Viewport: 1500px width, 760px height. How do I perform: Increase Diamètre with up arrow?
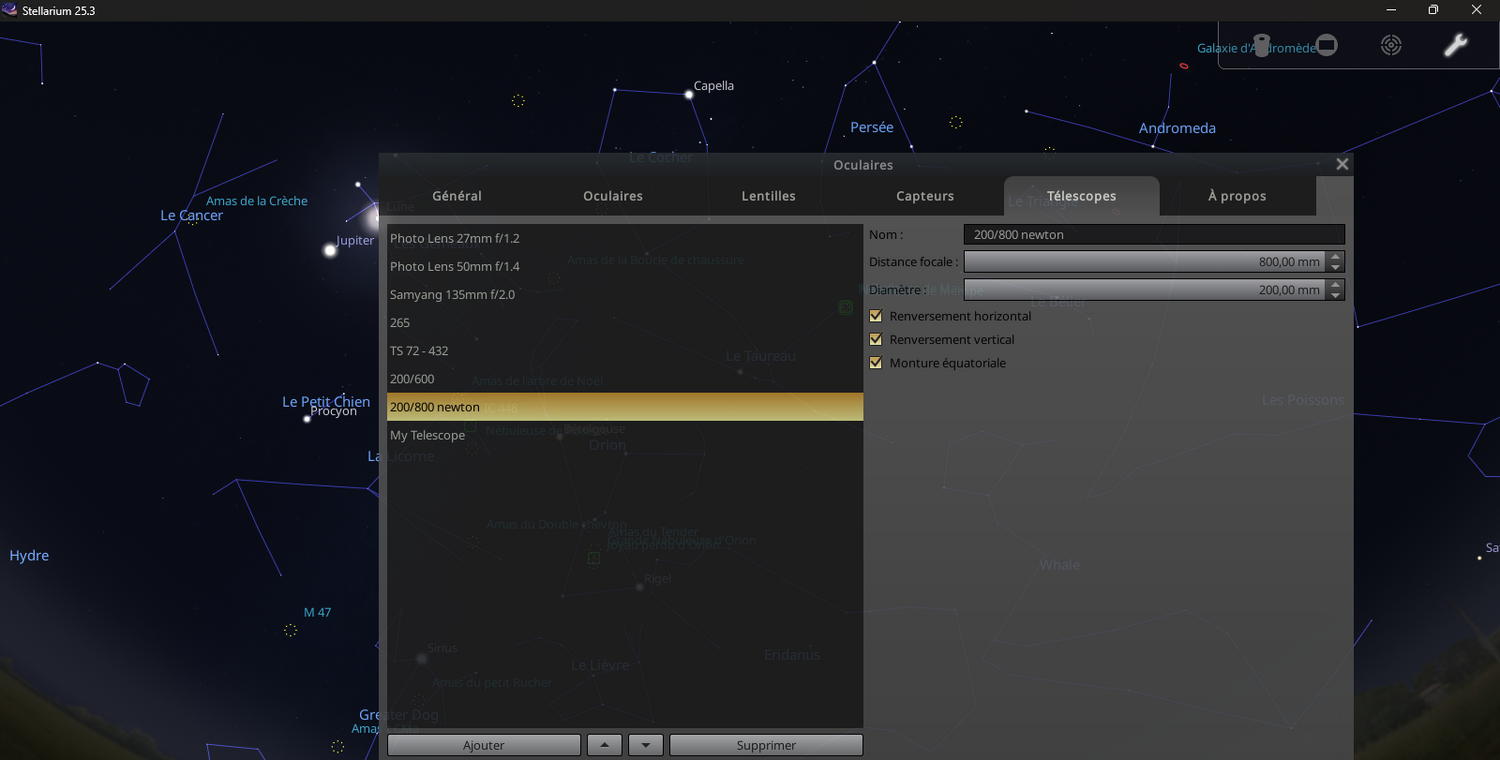point(1335,285)
